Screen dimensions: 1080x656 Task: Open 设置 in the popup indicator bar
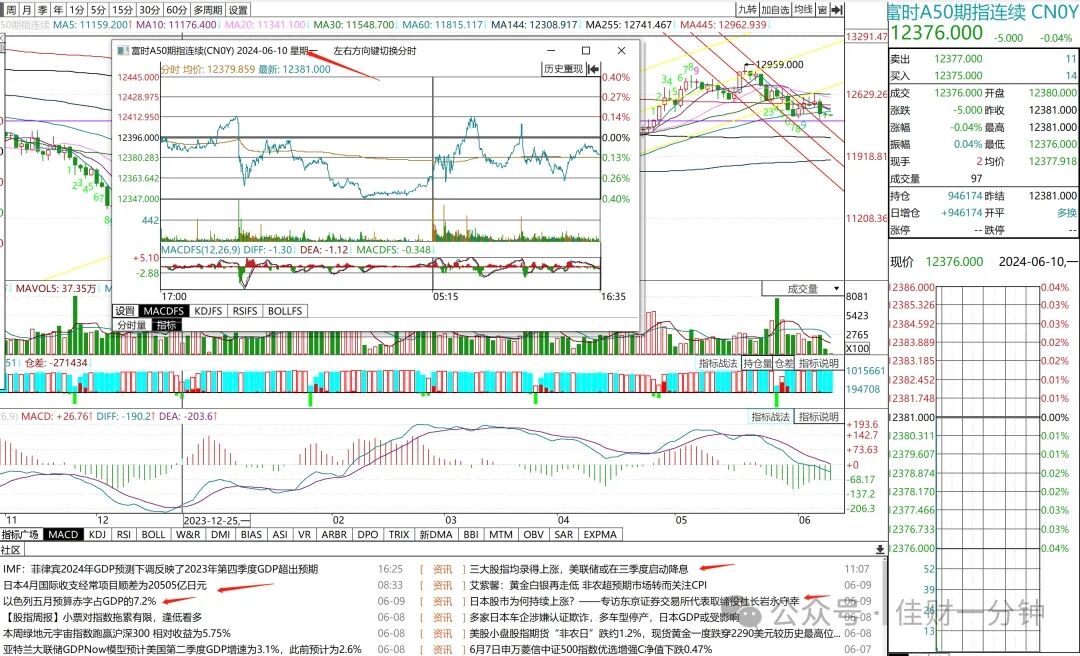[125, 311]
